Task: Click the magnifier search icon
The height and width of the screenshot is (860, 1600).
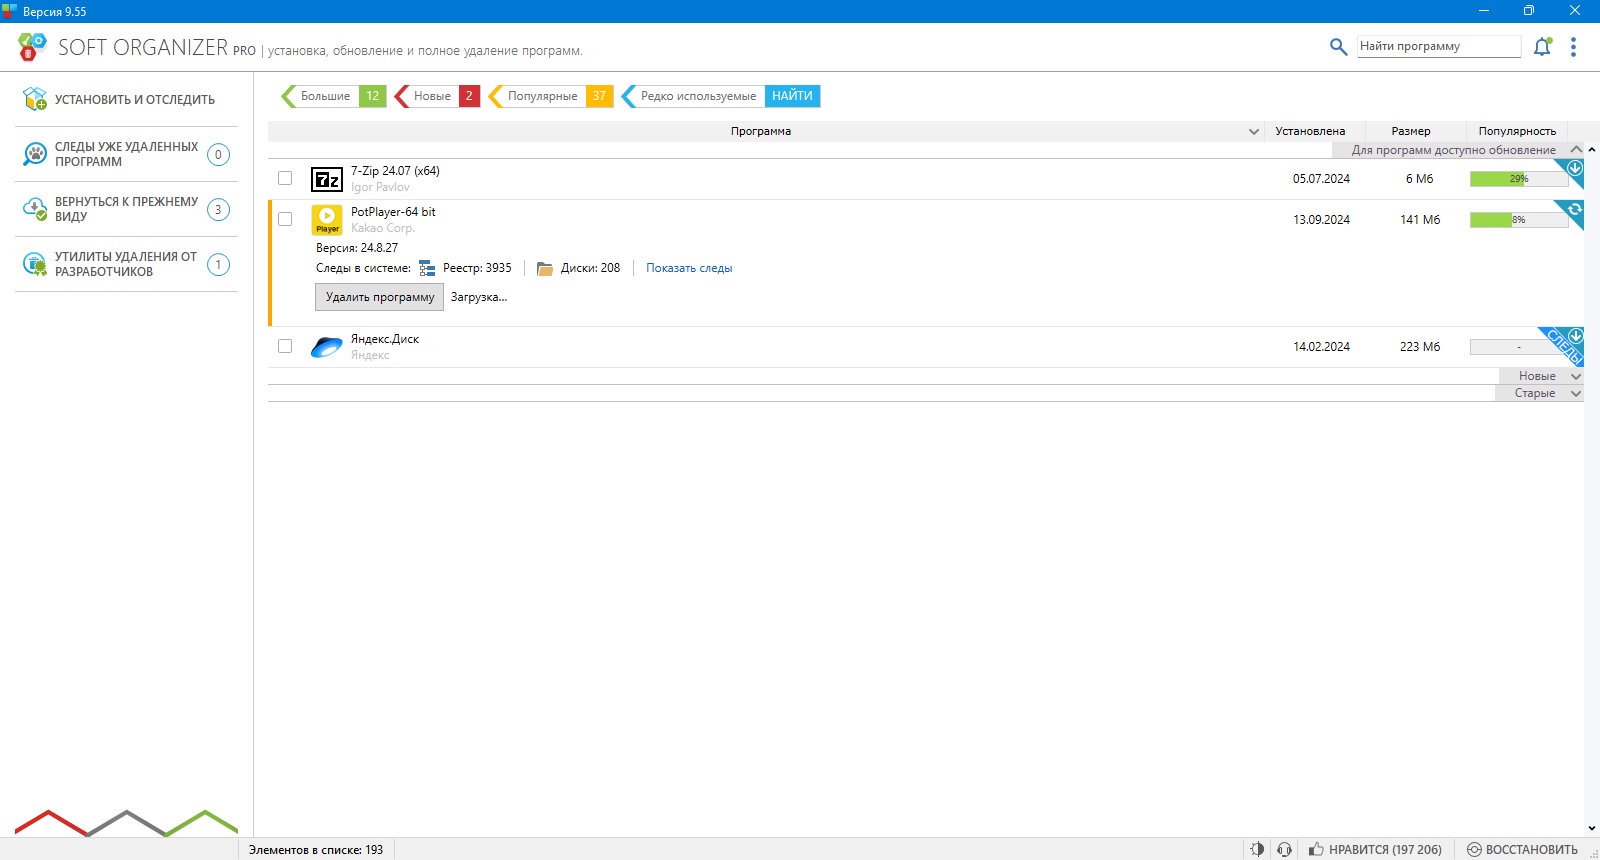Action: 1338,46
